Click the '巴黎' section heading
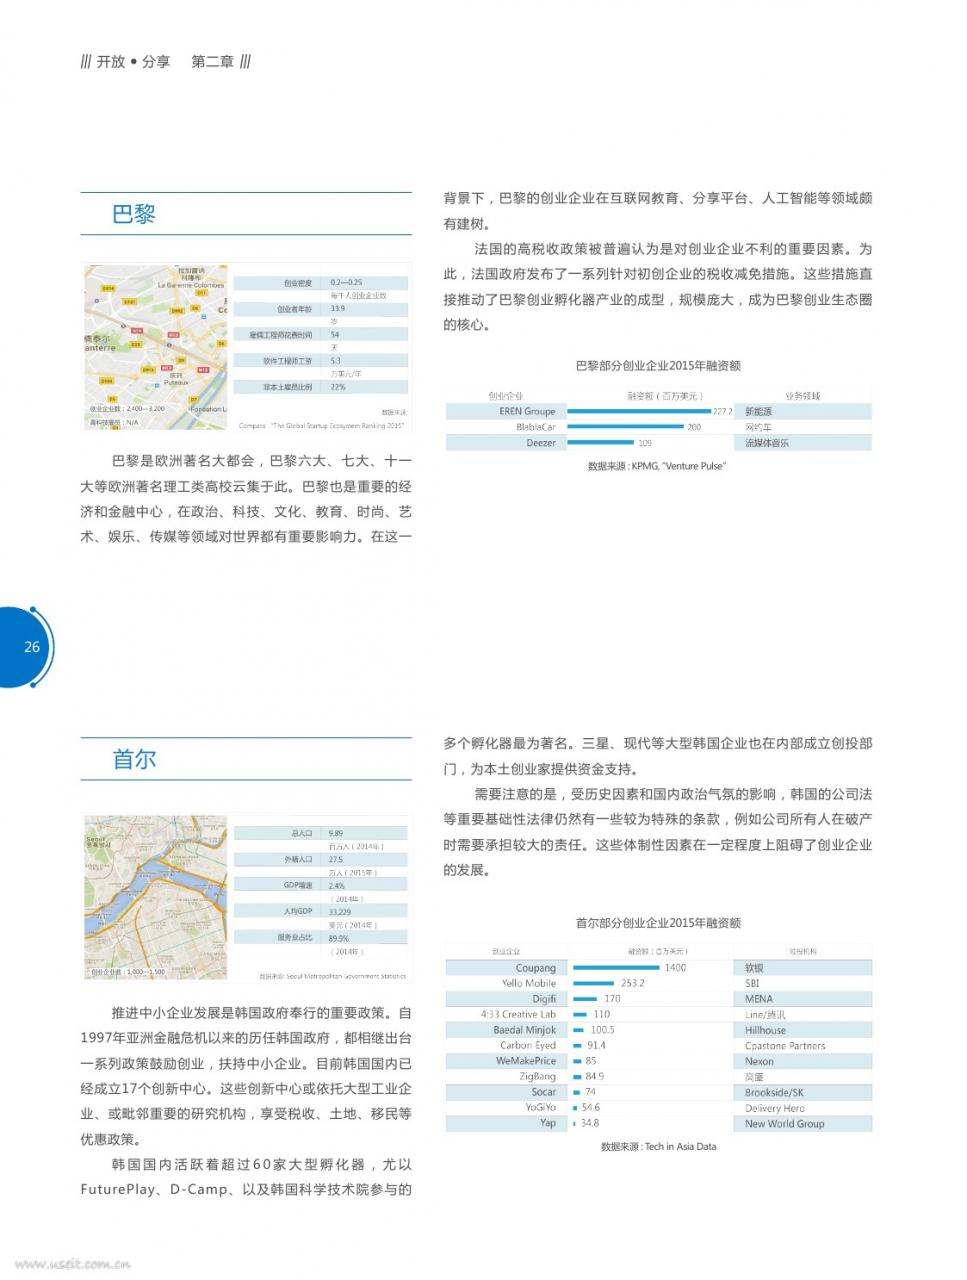 point(134,214)
